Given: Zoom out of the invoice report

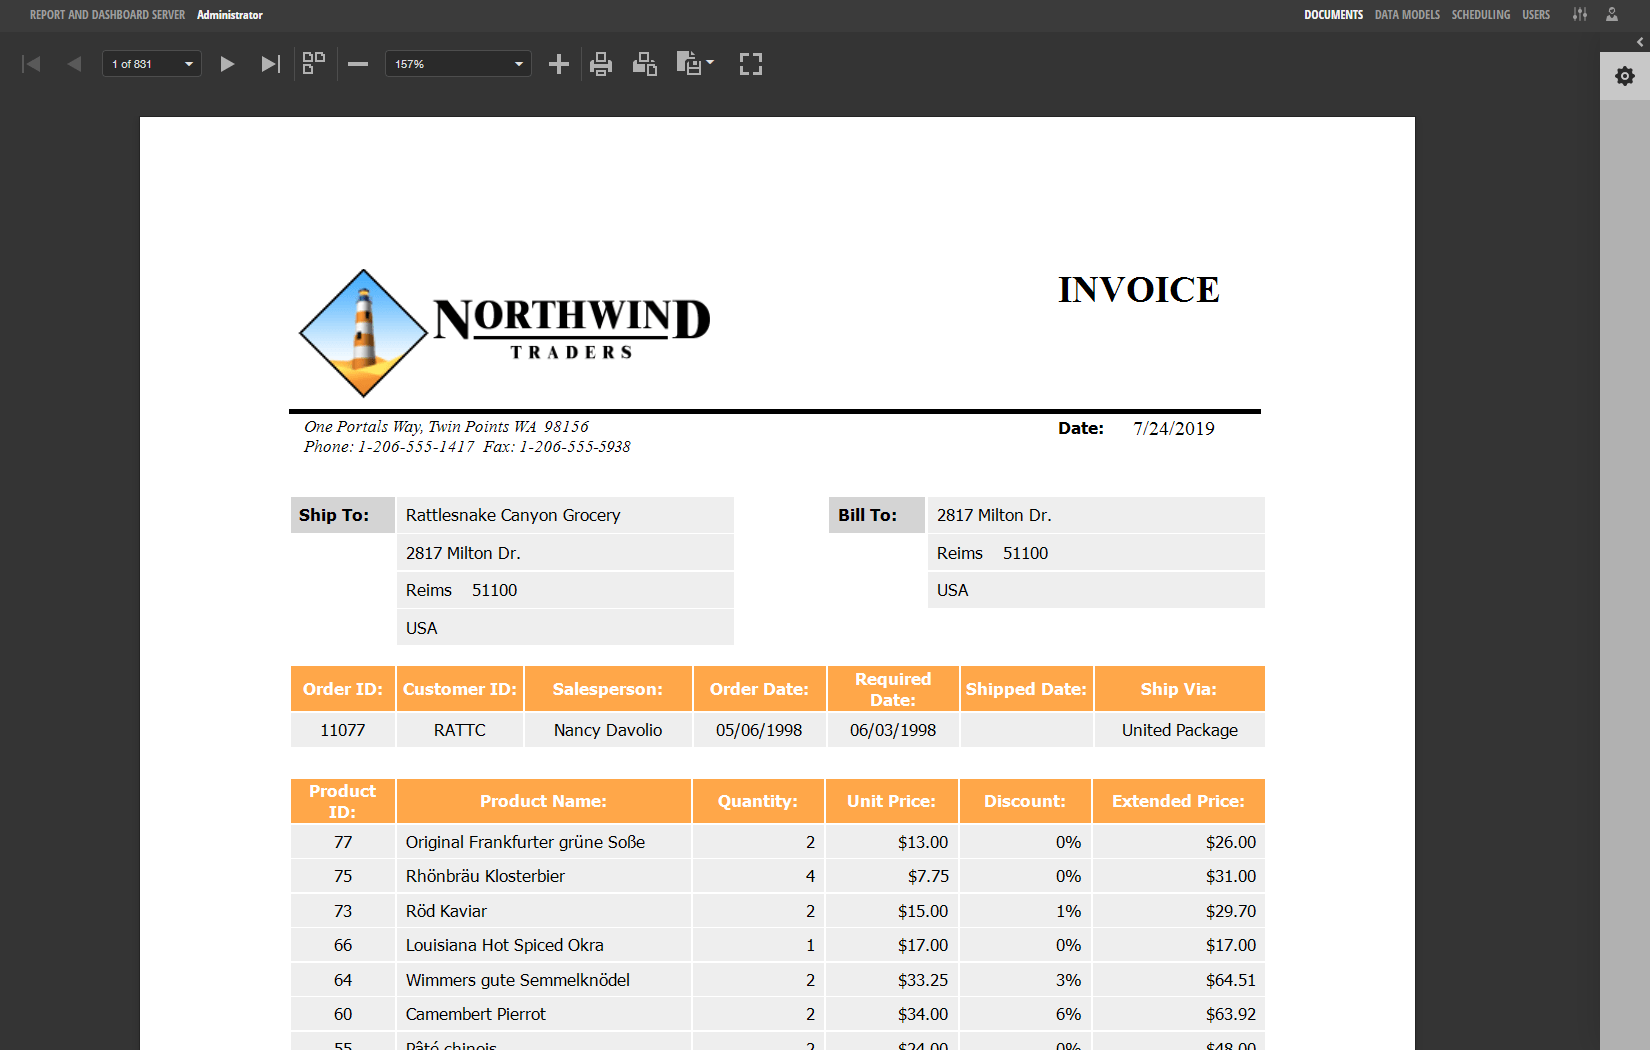Looking at the screenshot, I should [x=357, y=63].
